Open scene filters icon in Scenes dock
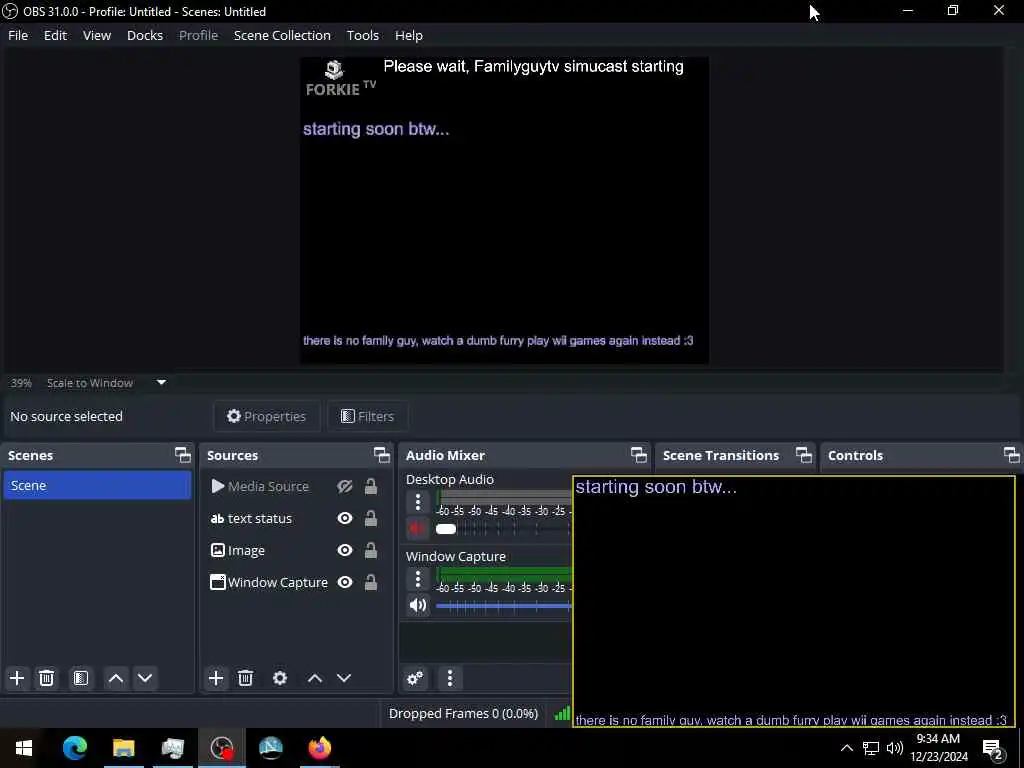 (x=81, y=678)
